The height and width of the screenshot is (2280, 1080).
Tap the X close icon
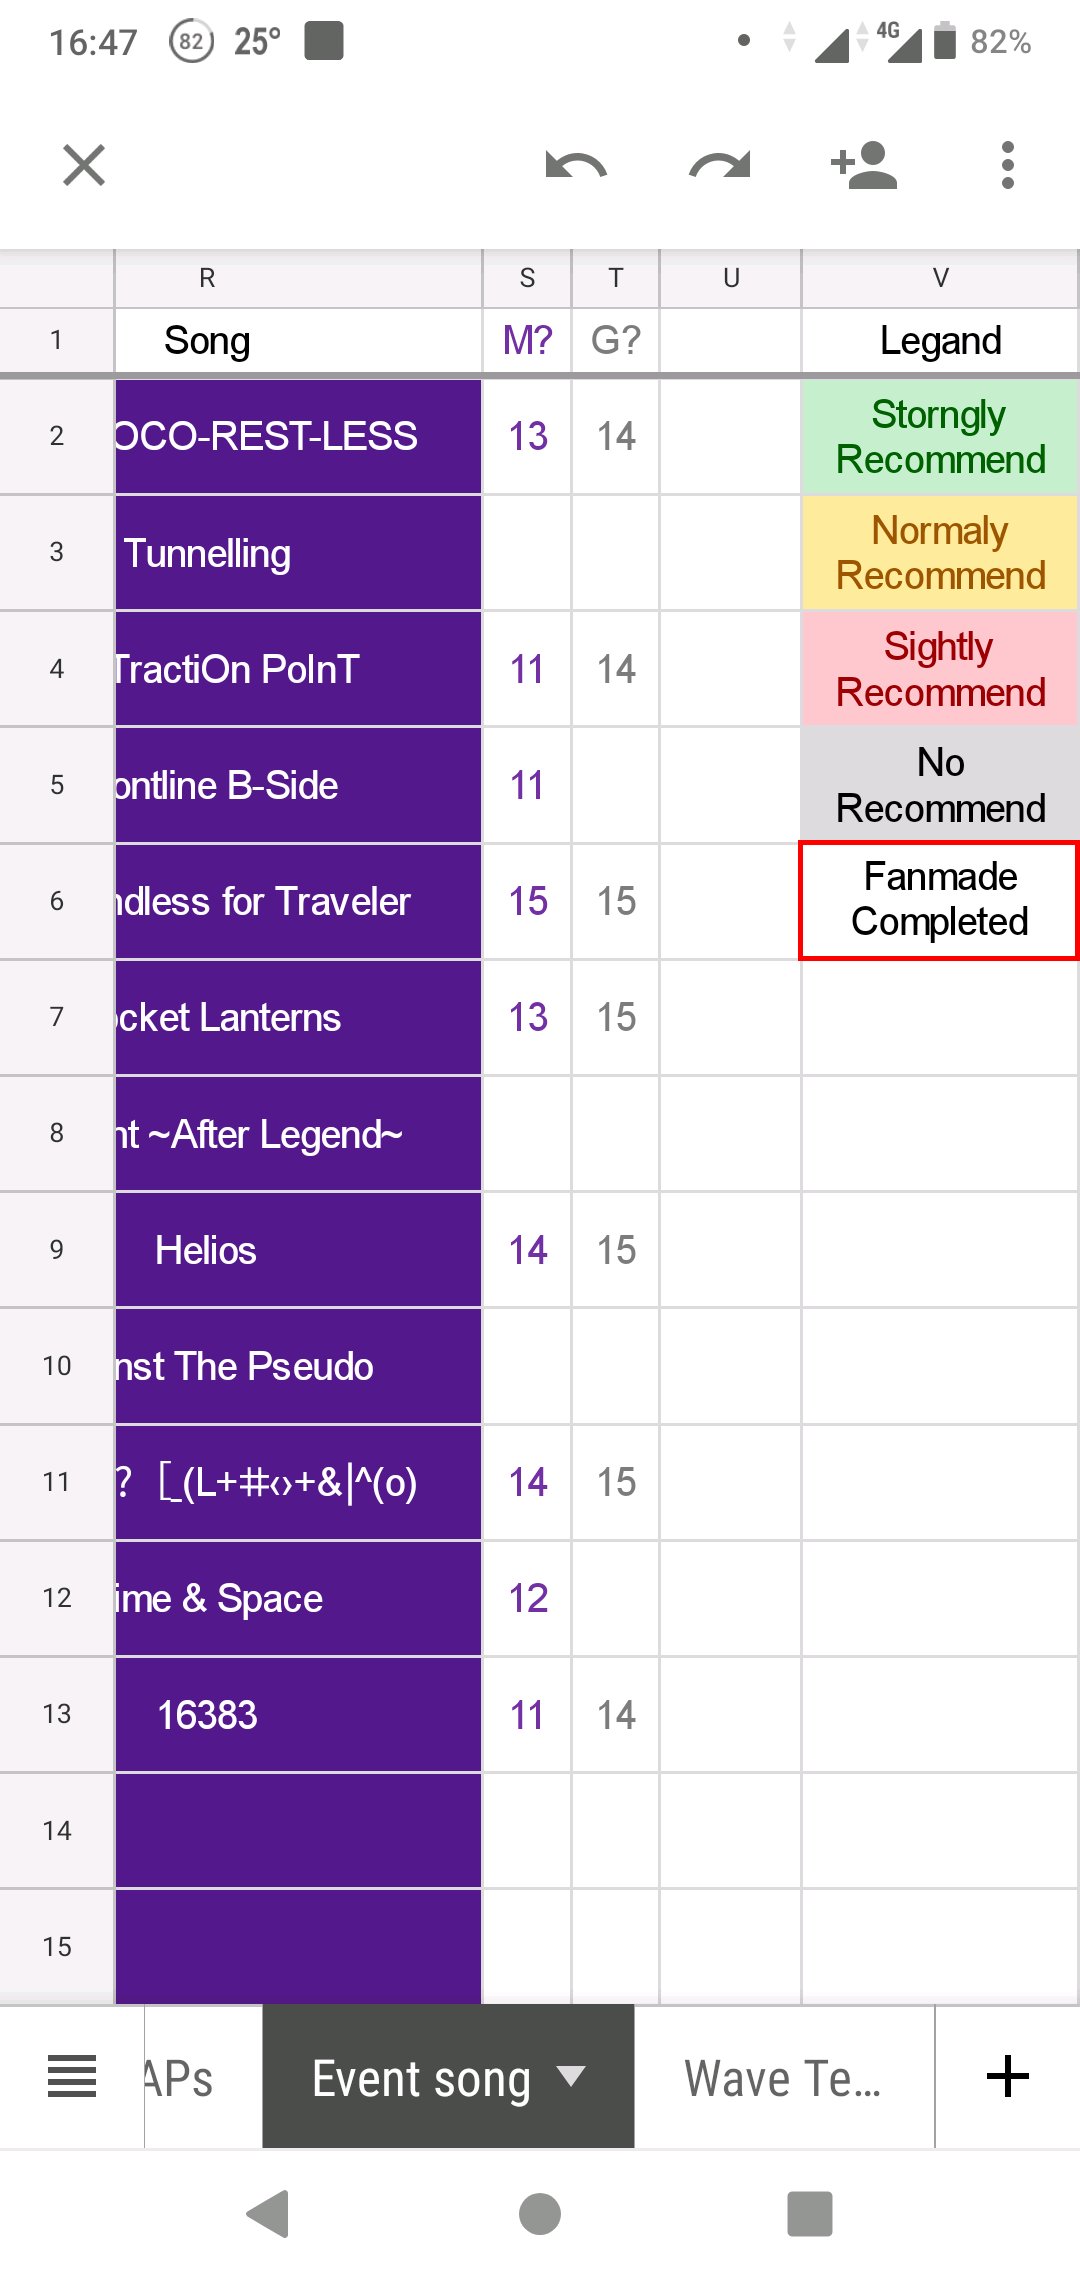pyautogui.click(x=84, y=165)
